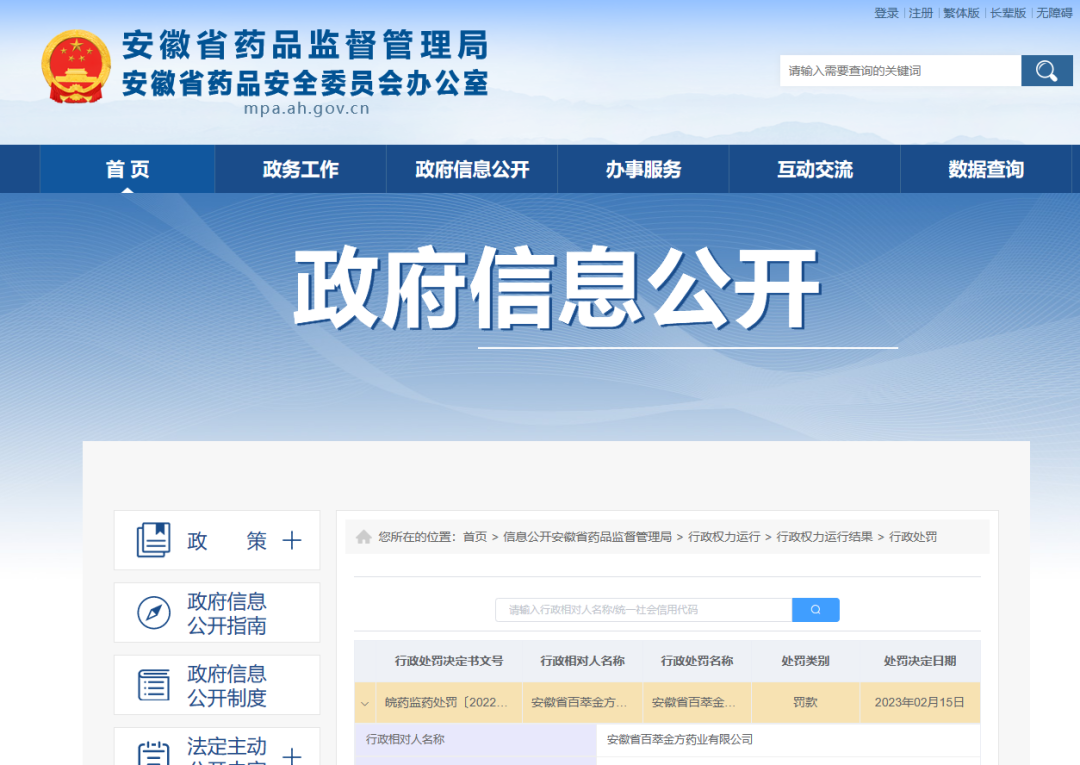Switch site to 繁体版 traditional Chinese
Image resolution: width=1080 pixels, height=765 pixels.
[962, 13]
